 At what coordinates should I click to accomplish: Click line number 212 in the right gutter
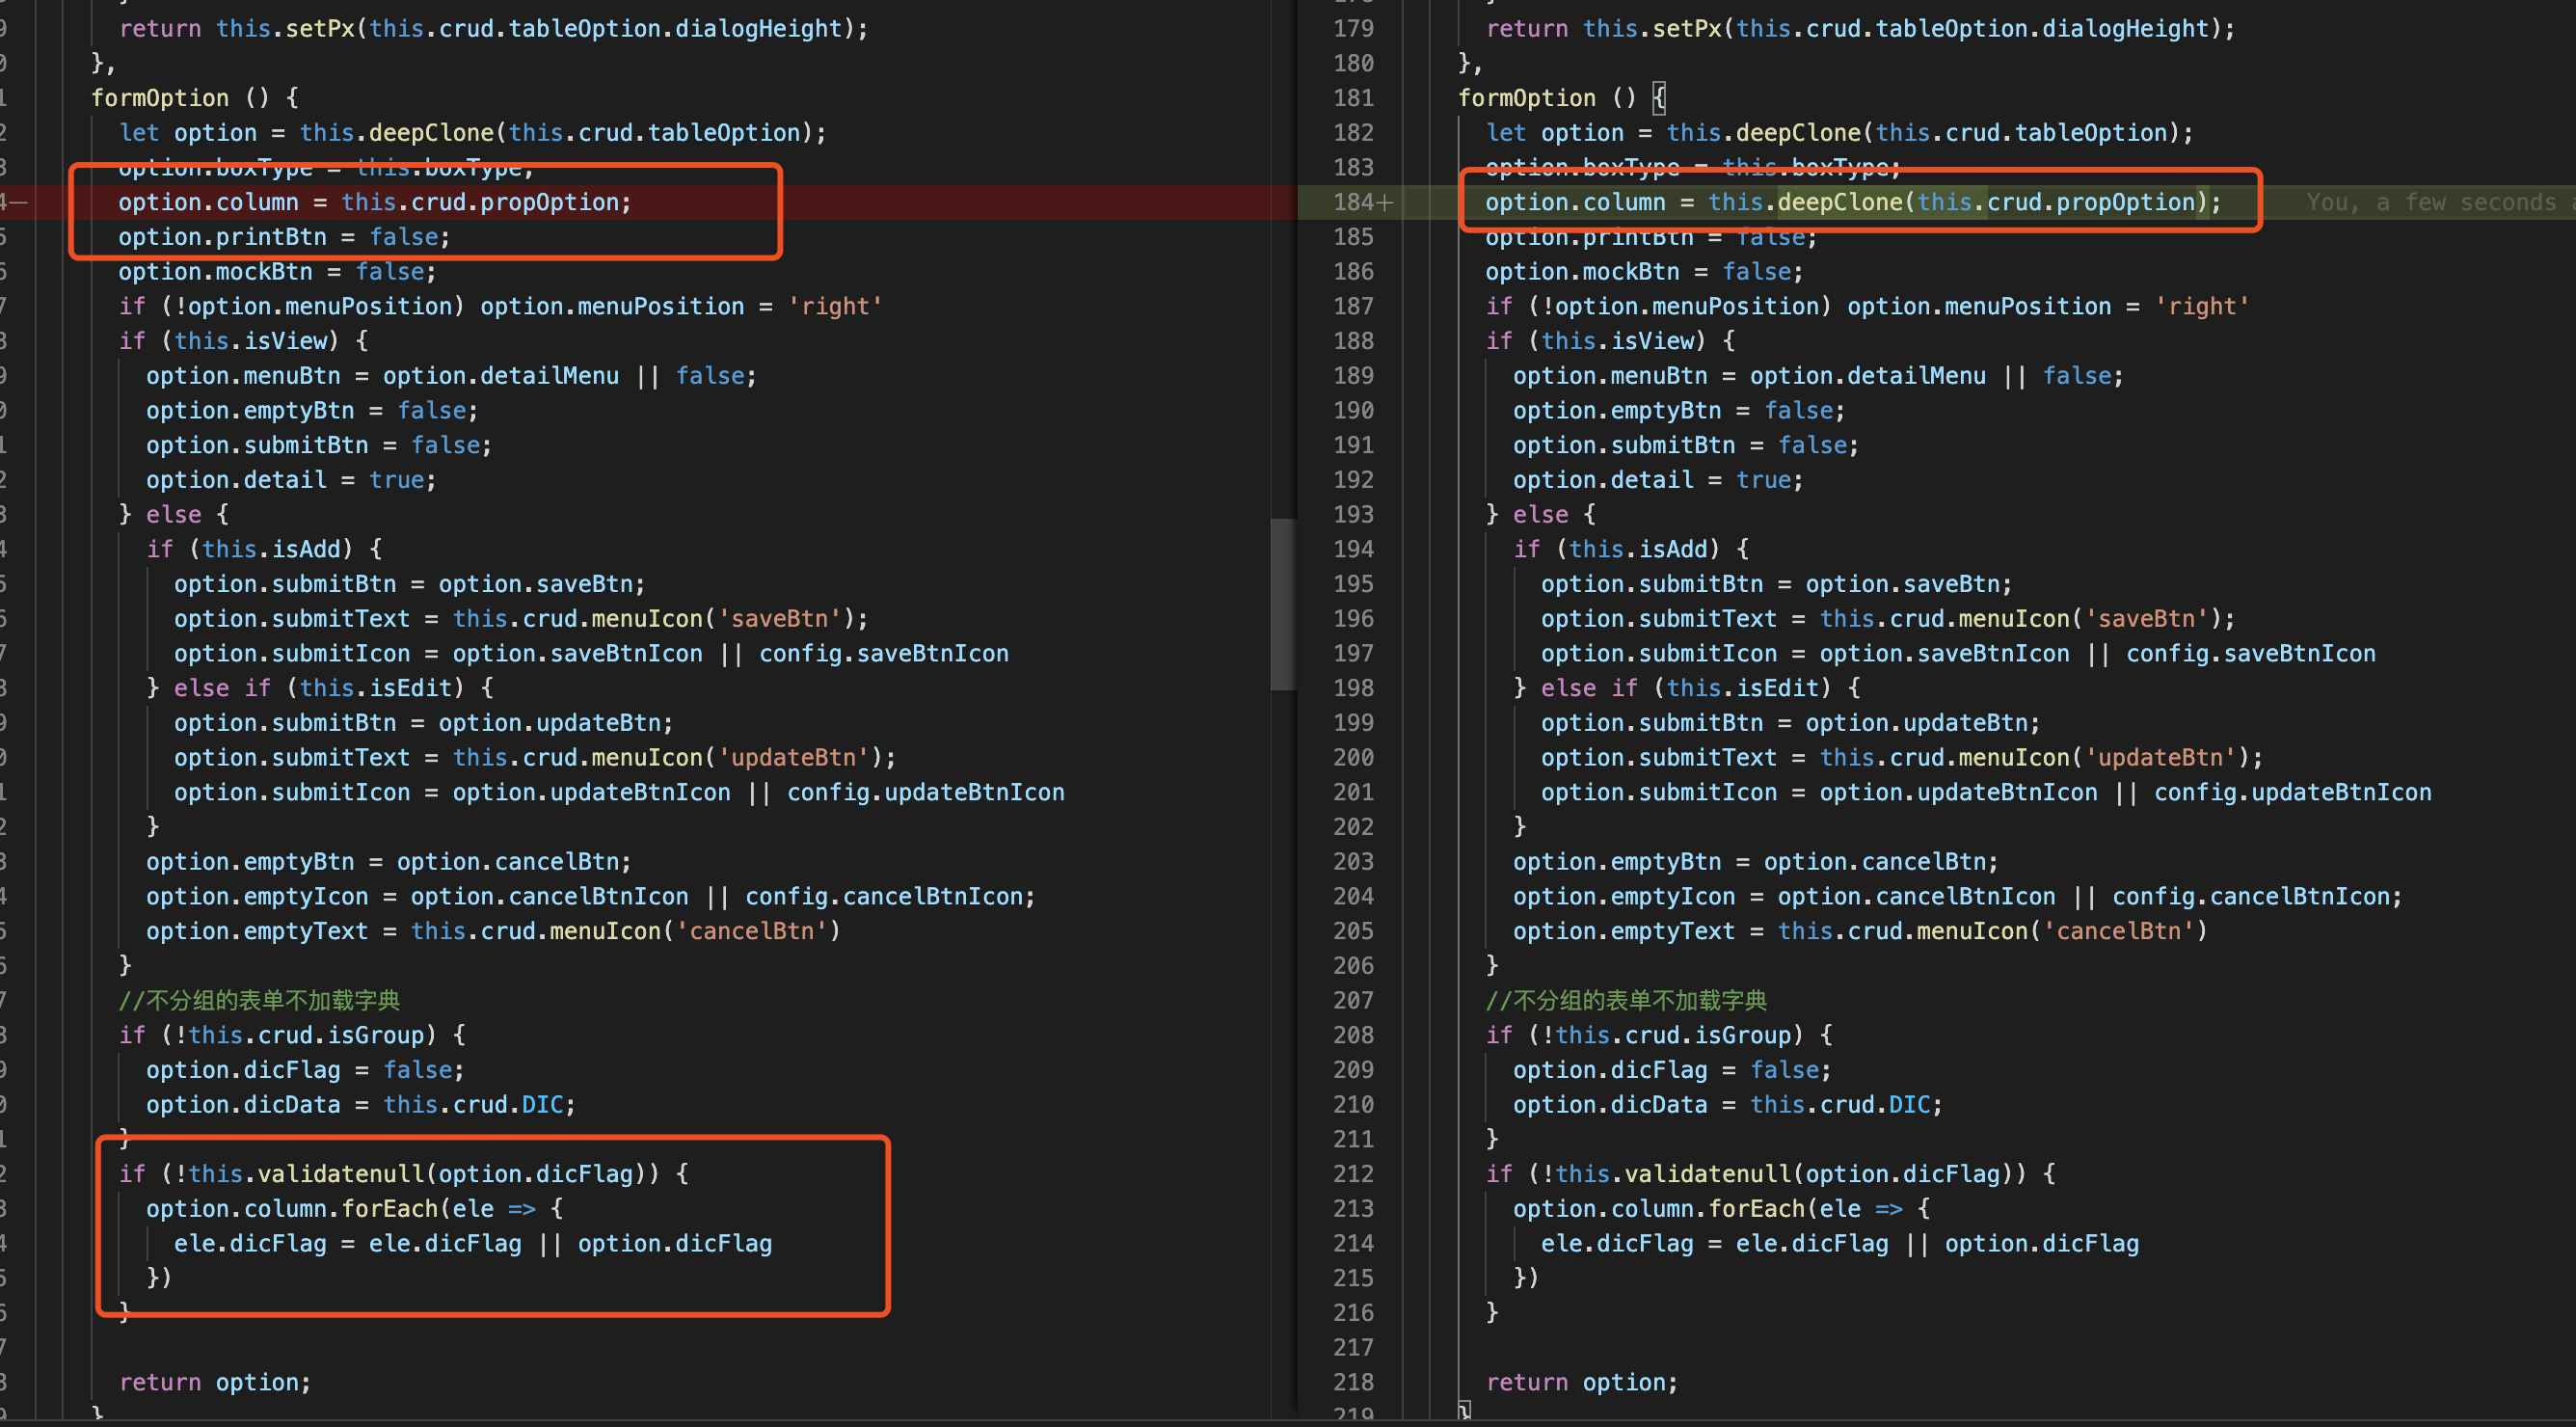pos(1353,1174)
